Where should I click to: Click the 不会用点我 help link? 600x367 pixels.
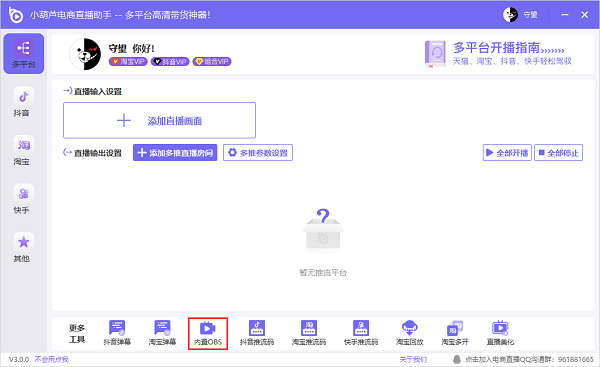pos(52,359)
